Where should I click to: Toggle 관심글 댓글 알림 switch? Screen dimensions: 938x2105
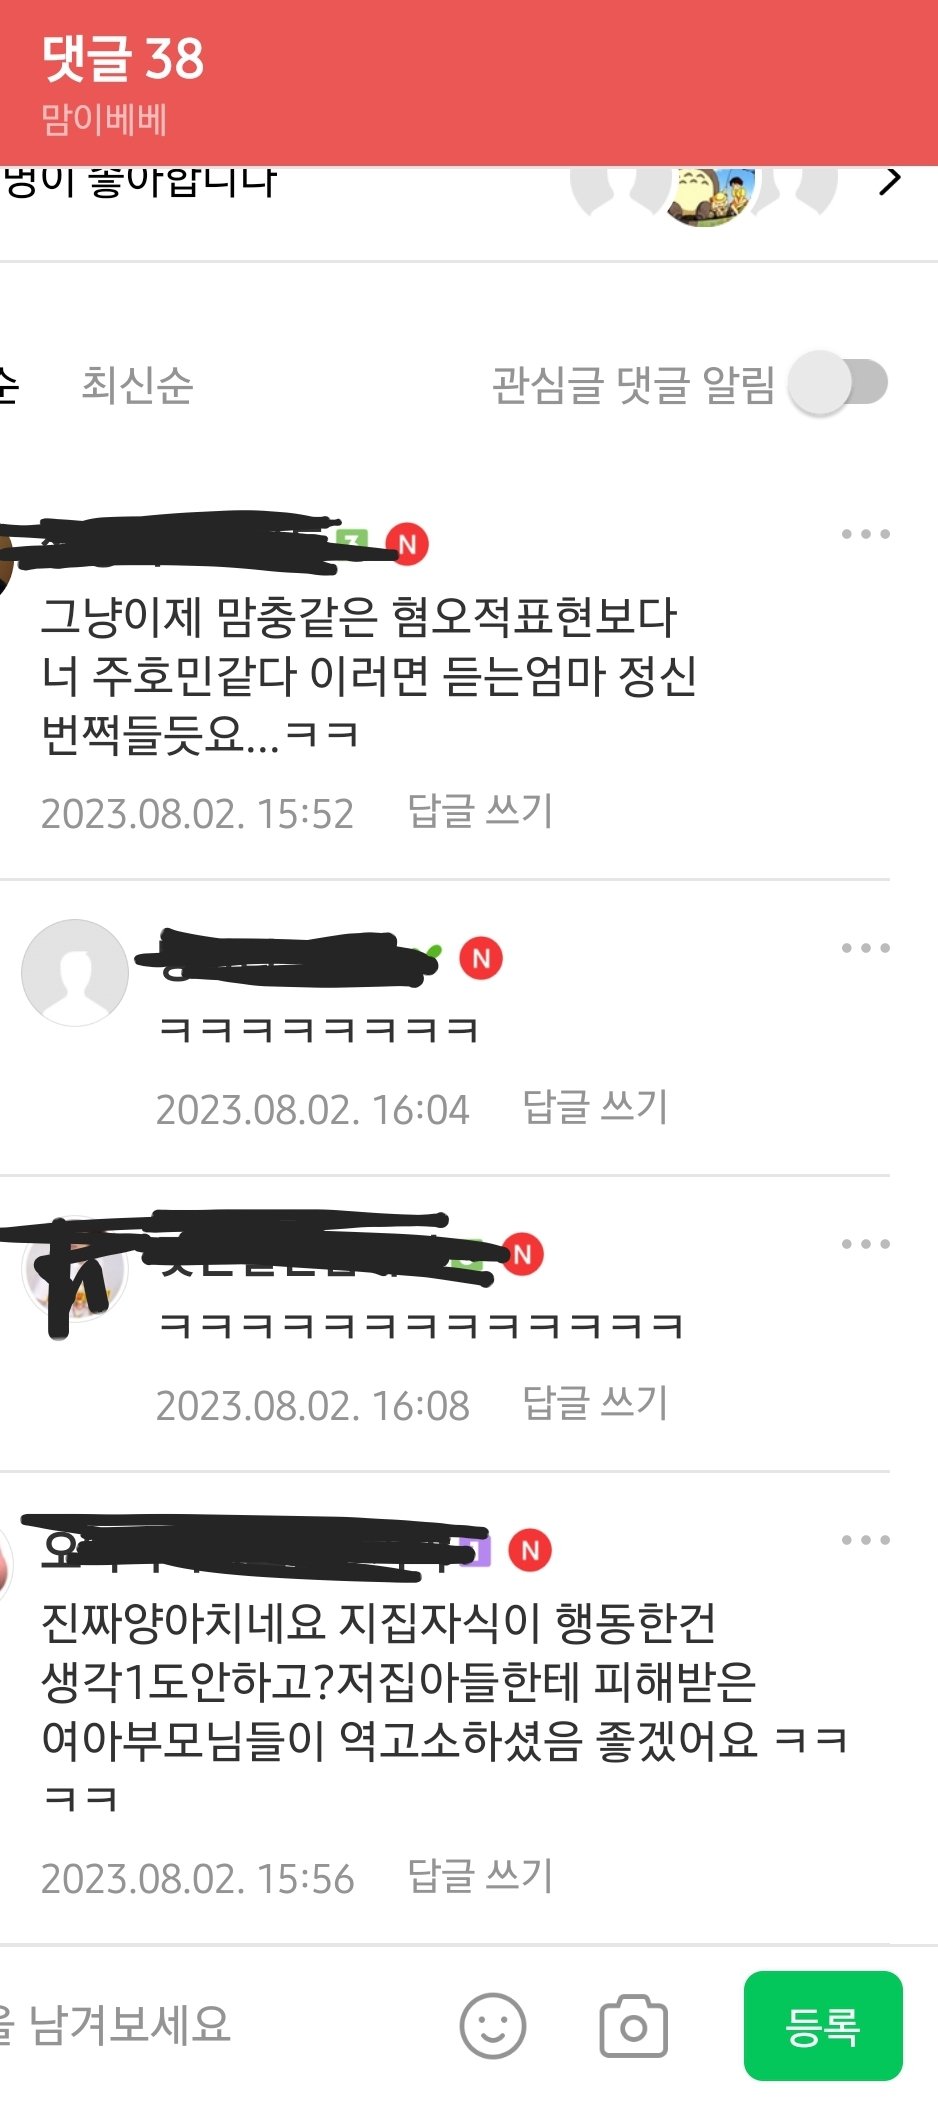coord(839,383)
